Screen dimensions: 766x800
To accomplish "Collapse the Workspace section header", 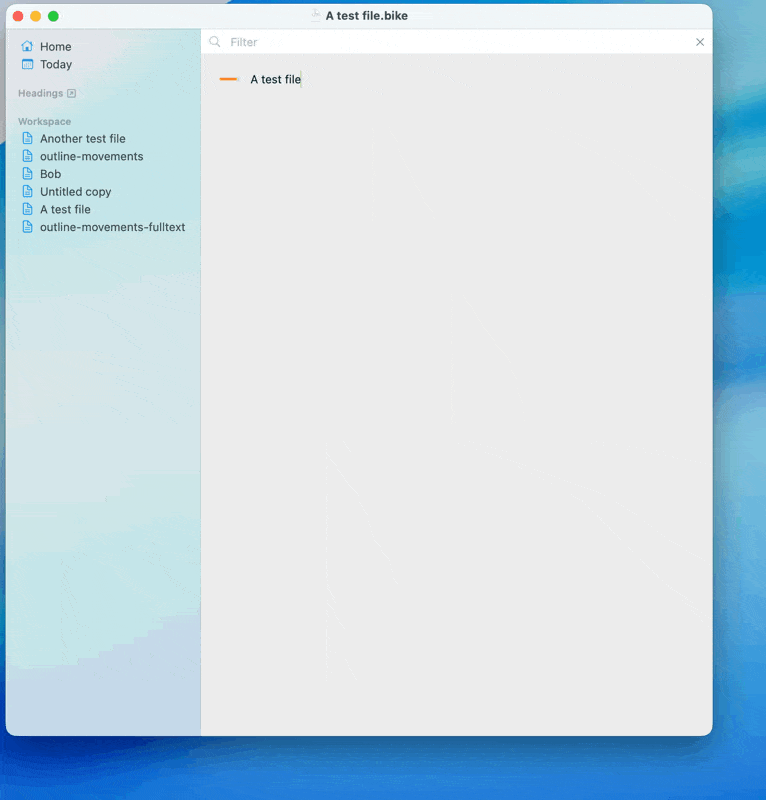I will 44,122.
